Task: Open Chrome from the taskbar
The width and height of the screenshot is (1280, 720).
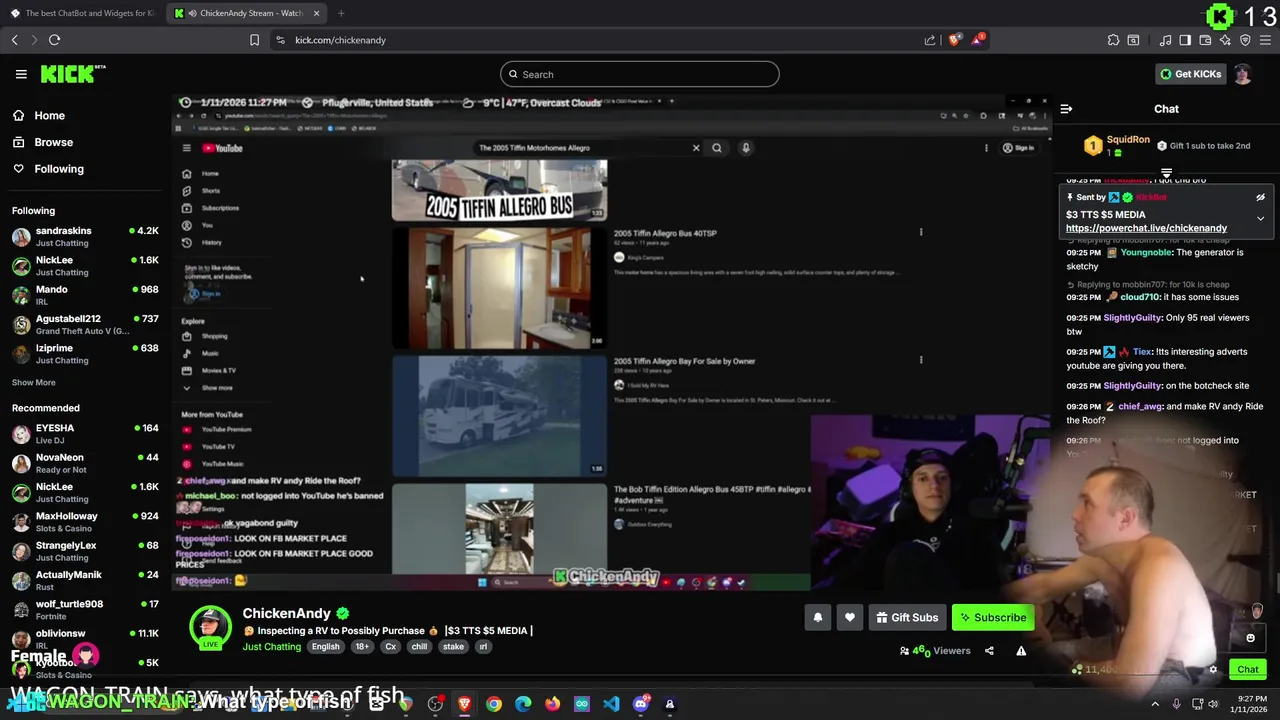Action: 494,704
